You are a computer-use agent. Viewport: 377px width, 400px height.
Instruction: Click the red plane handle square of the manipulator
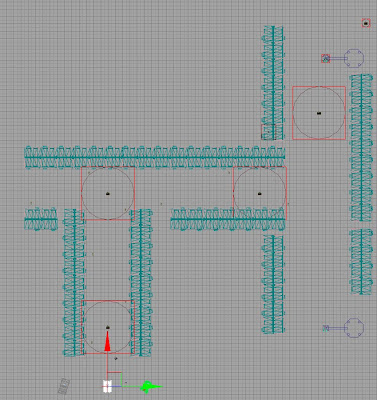coord(114,379)
